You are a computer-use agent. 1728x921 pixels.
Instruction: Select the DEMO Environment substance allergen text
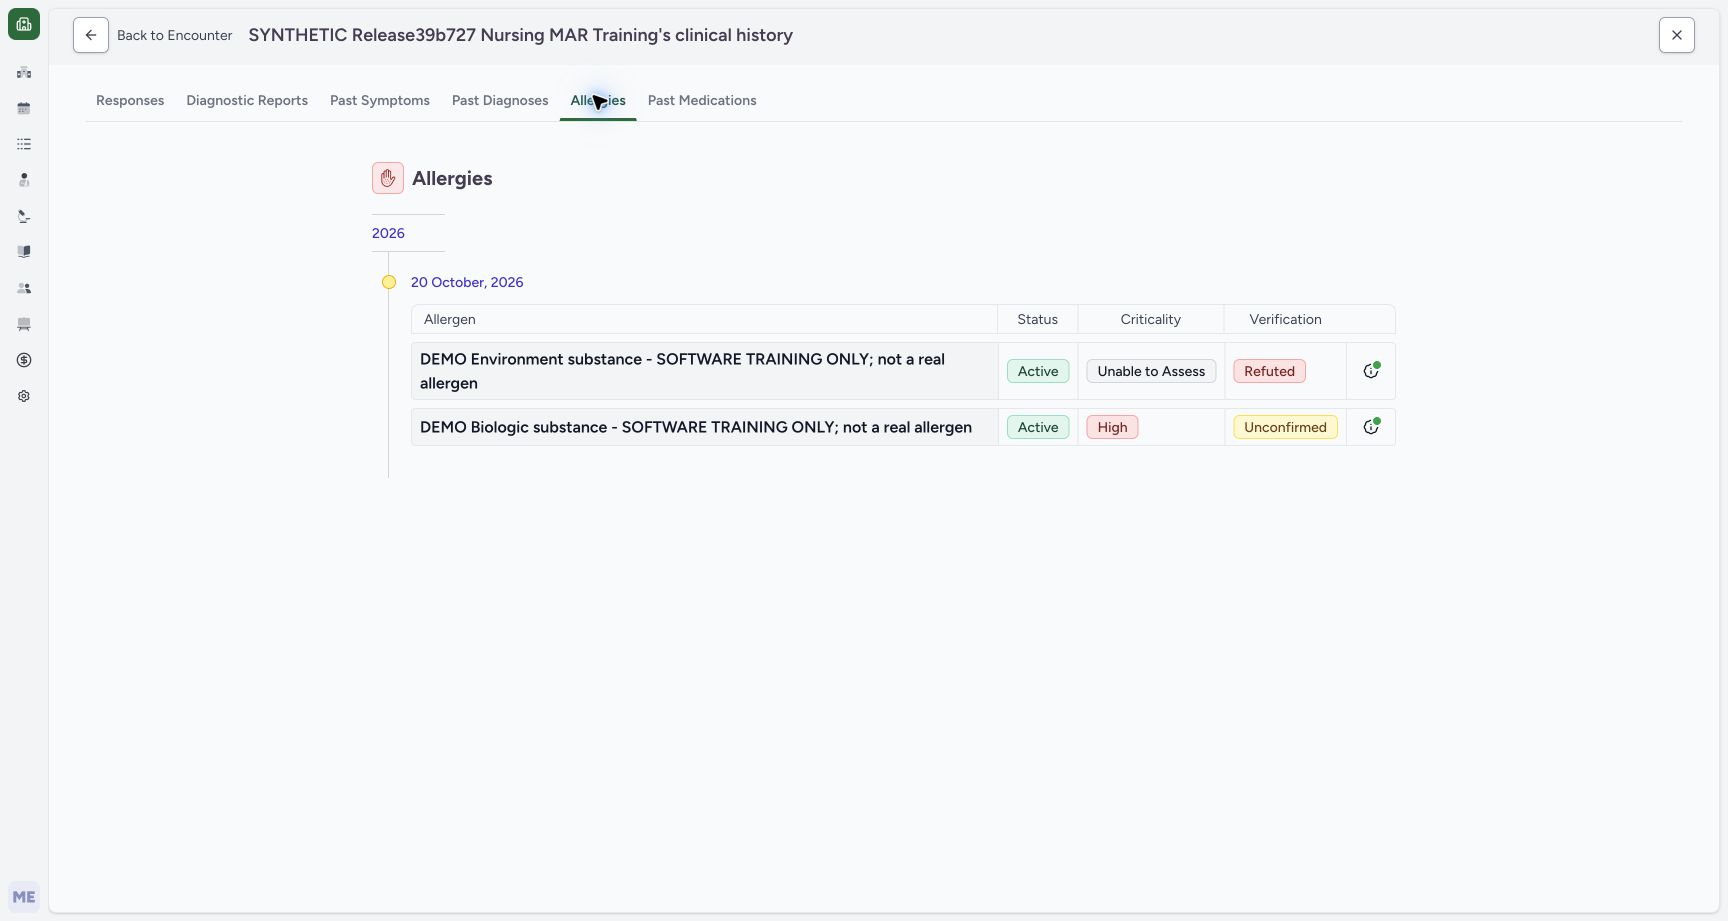click(x=682, y=371)
